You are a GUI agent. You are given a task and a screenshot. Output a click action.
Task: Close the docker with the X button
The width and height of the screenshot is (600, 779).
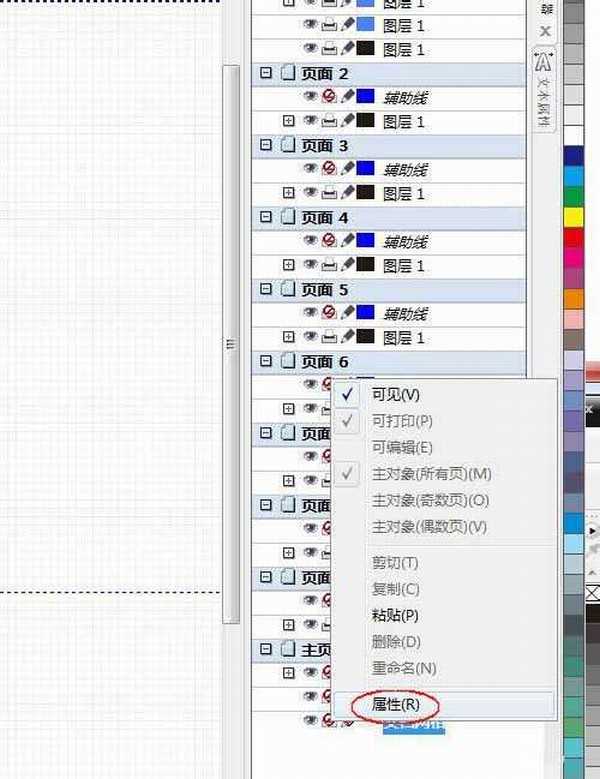pyautogui.click(x=545, y=31)
